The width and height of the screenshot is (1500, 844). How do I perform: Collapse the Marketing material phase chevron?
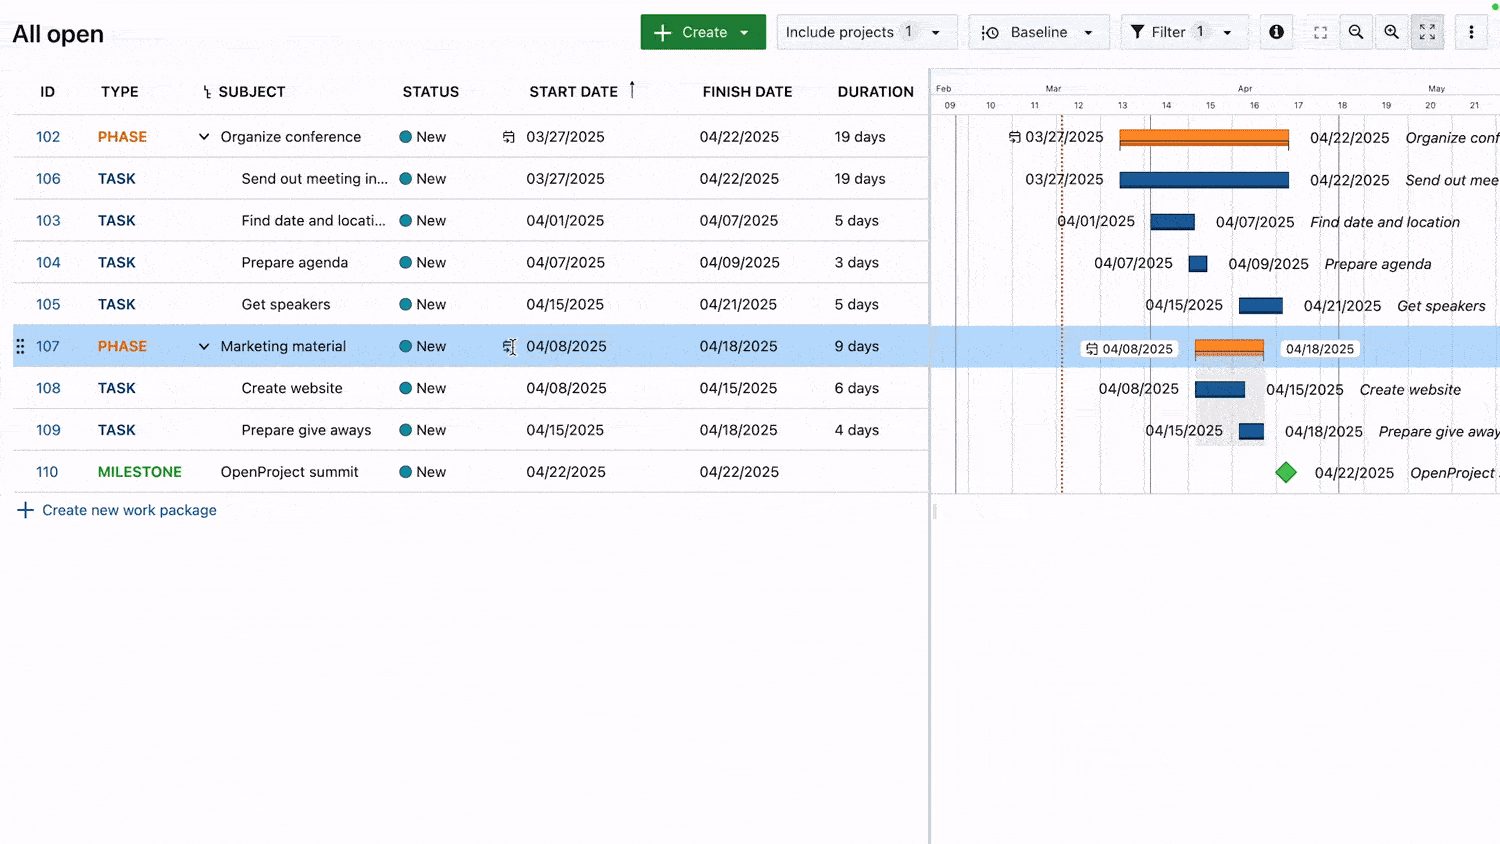tap(203, 346)
